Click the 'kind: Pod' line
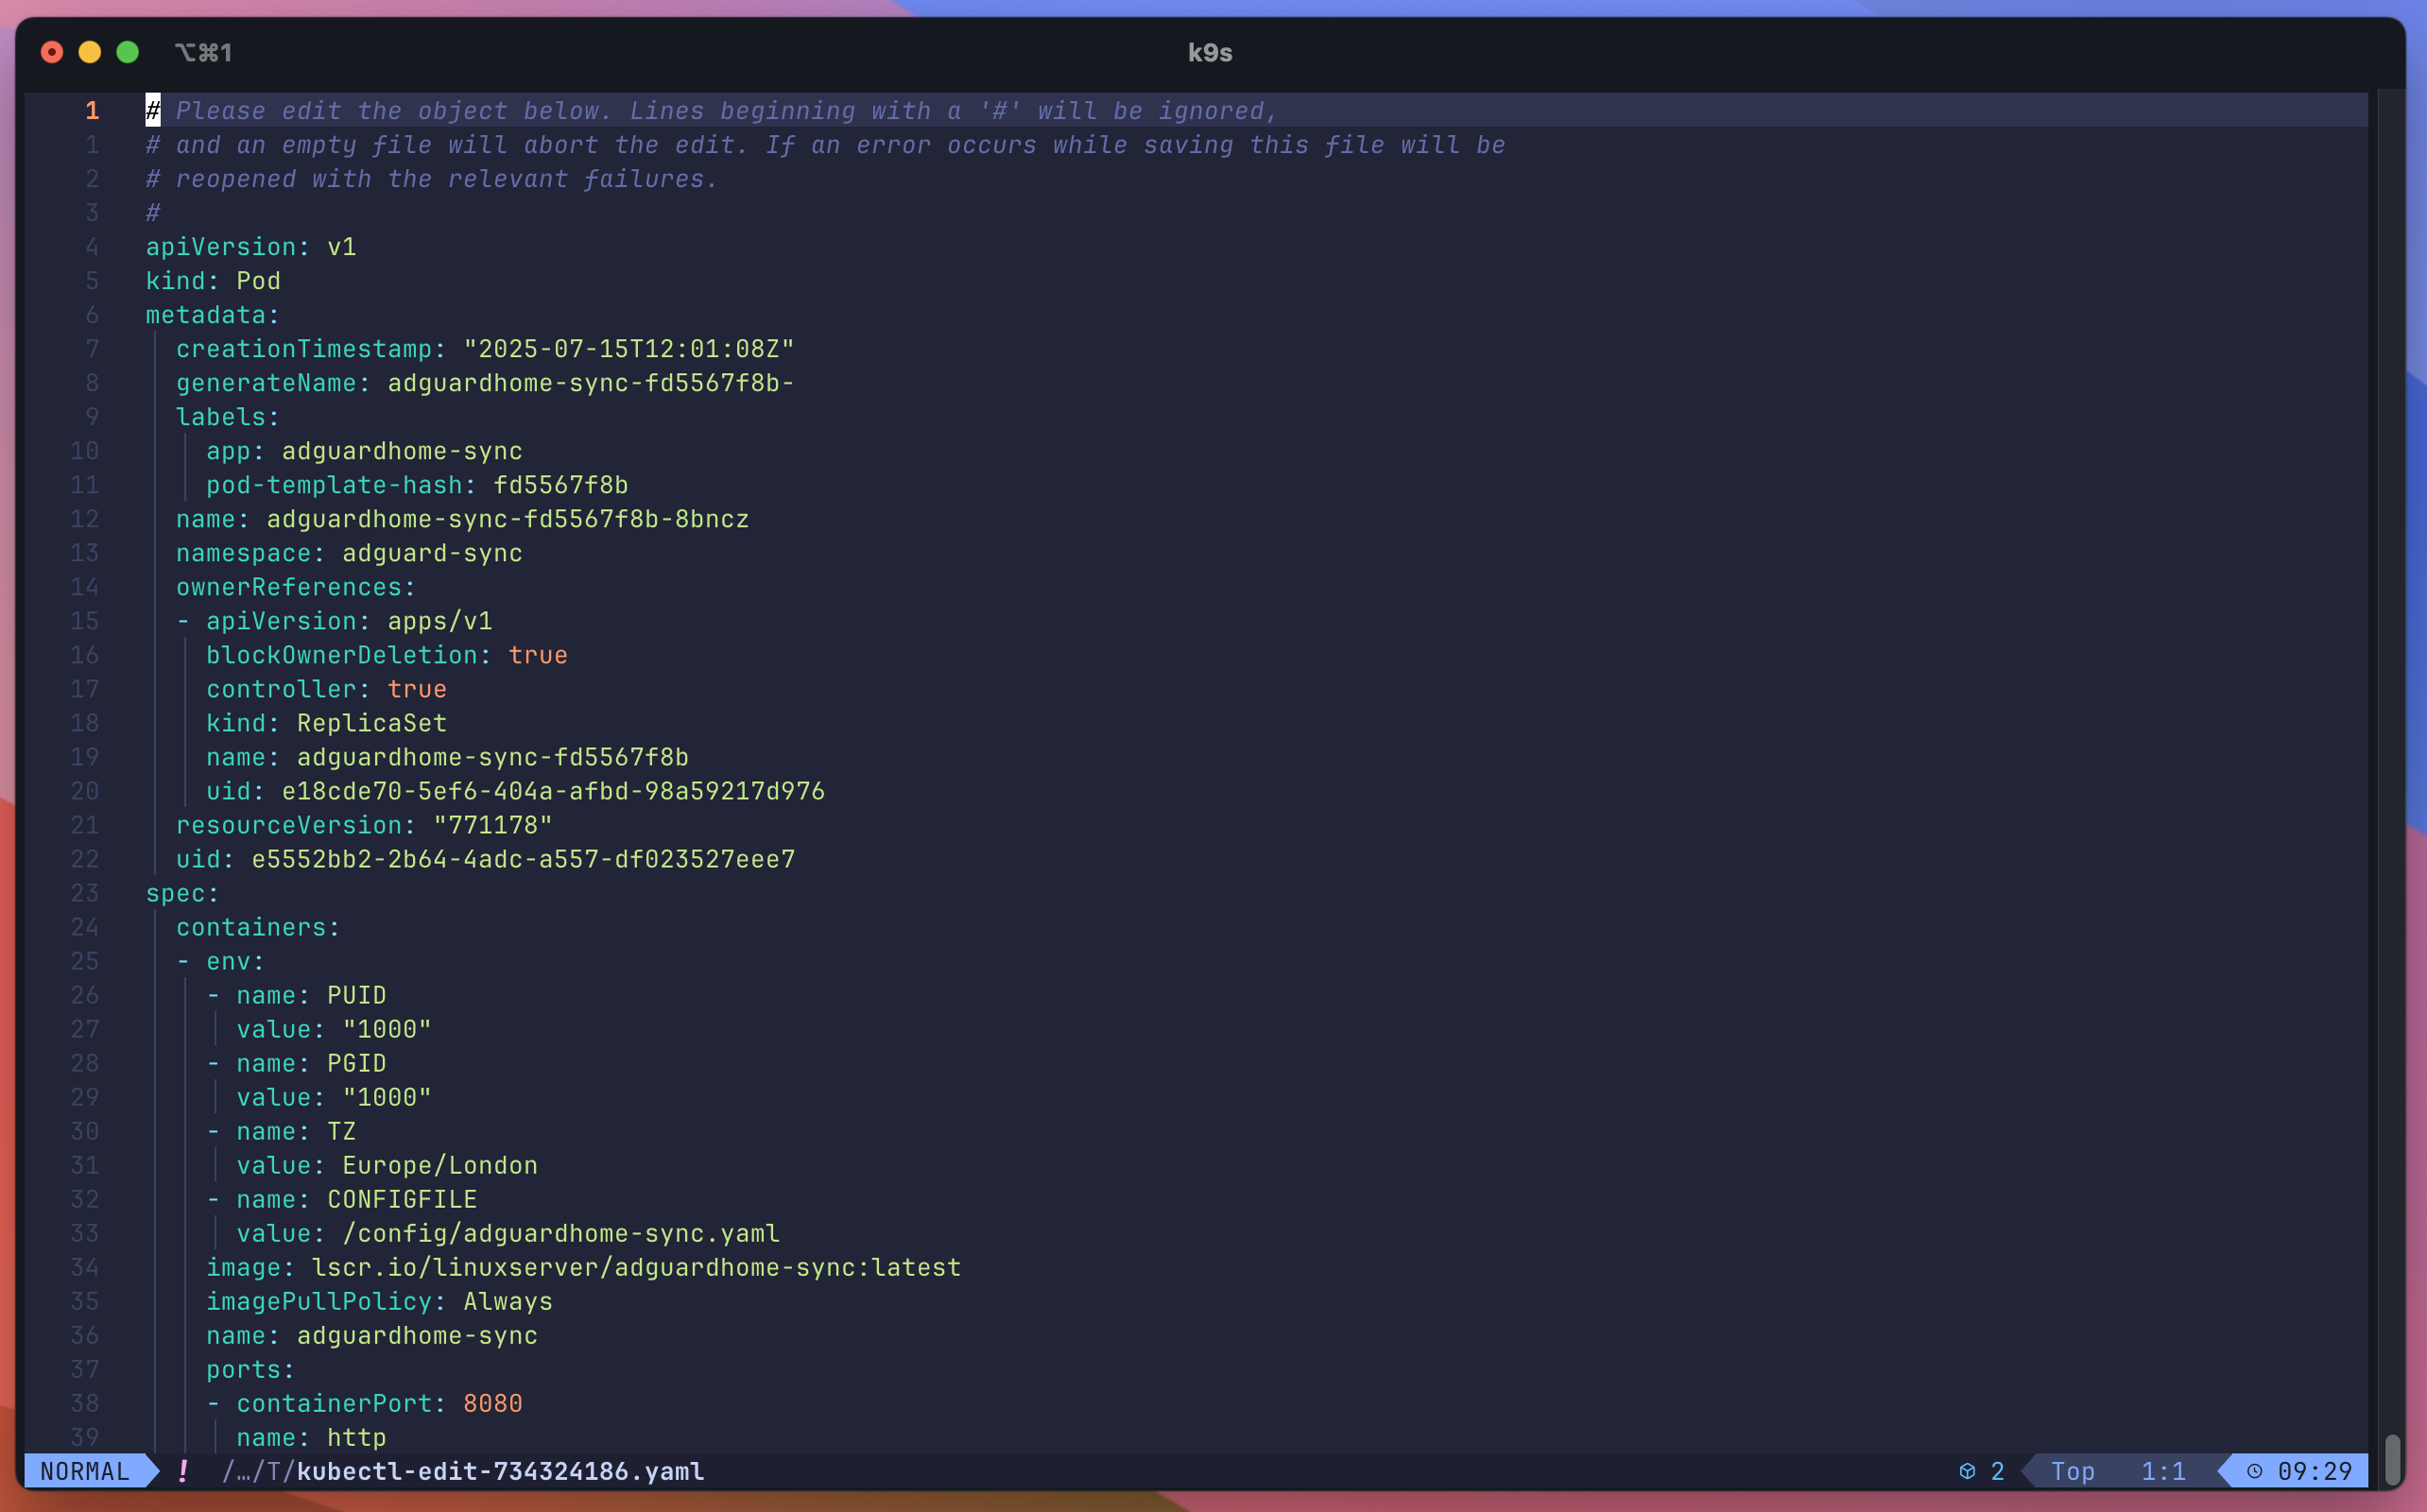This screenshot has height=1512, width=2427. tap(213, 281)
